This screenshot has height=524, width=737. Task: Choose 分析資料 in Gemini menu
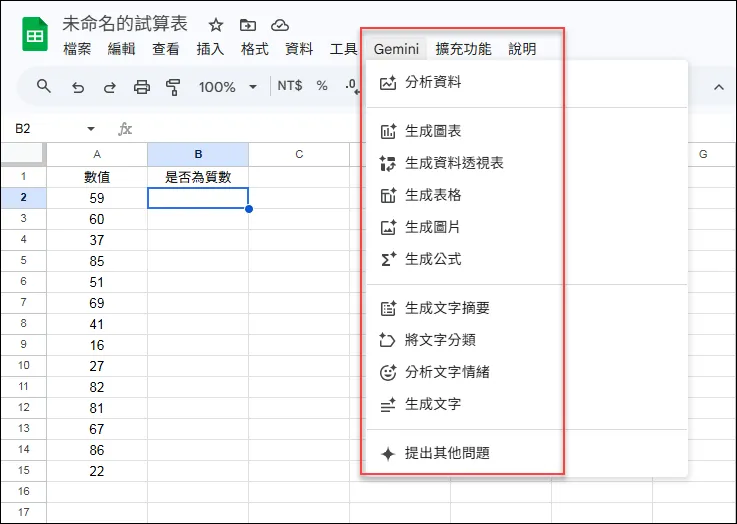(x=526, y=83)
